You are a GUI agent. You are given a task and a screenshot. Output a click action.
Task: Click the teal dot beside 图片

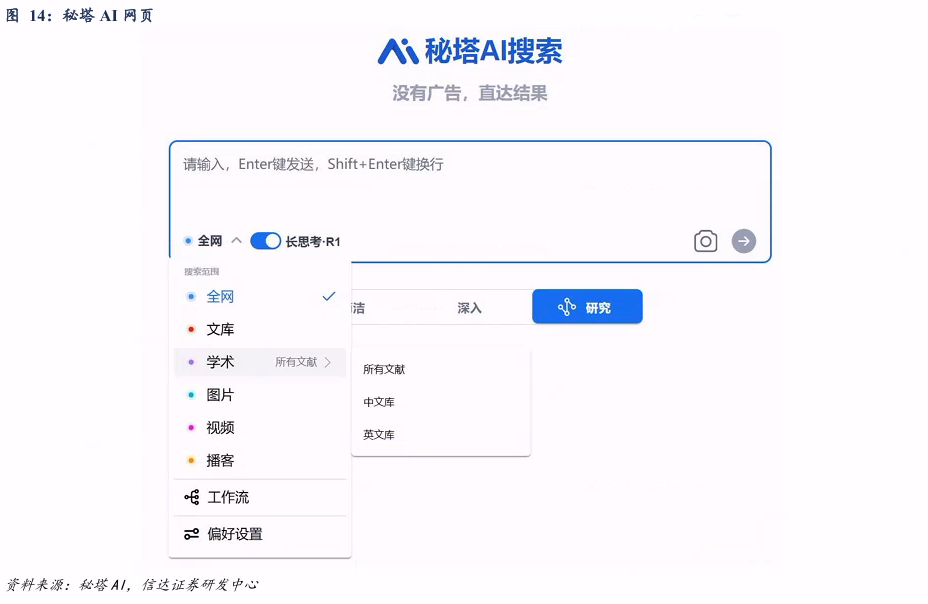point(191,395)
